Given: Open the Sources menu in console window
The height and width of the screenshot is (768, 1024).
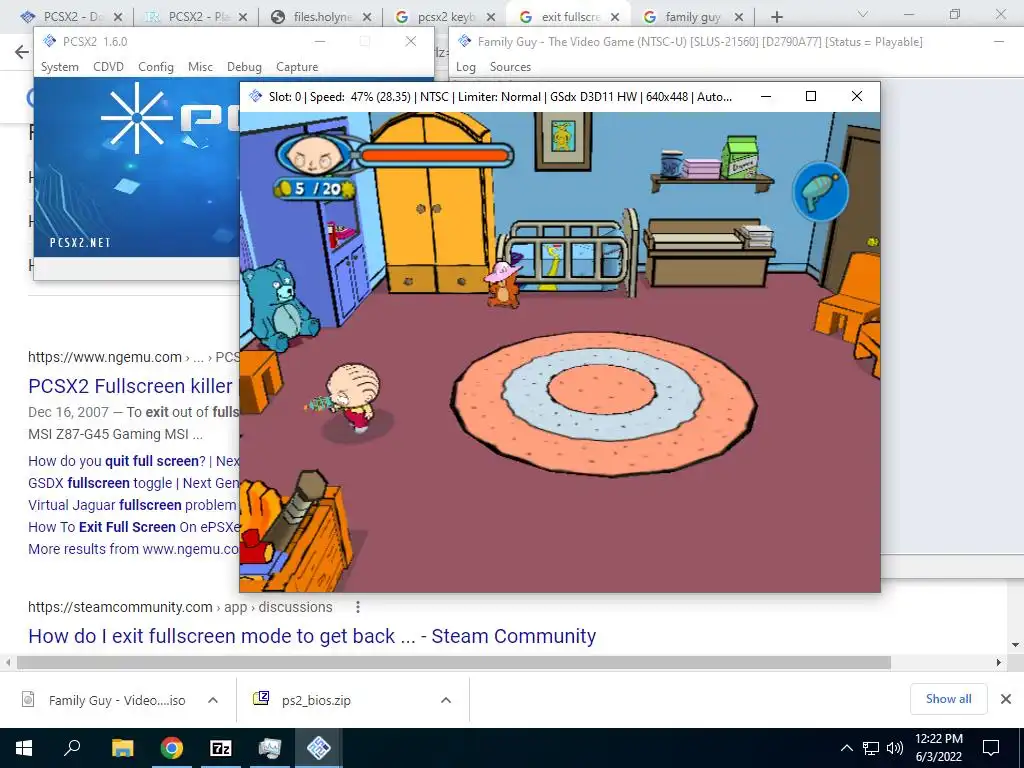Looking at the screenshot, I should click(x=510, y=67).
